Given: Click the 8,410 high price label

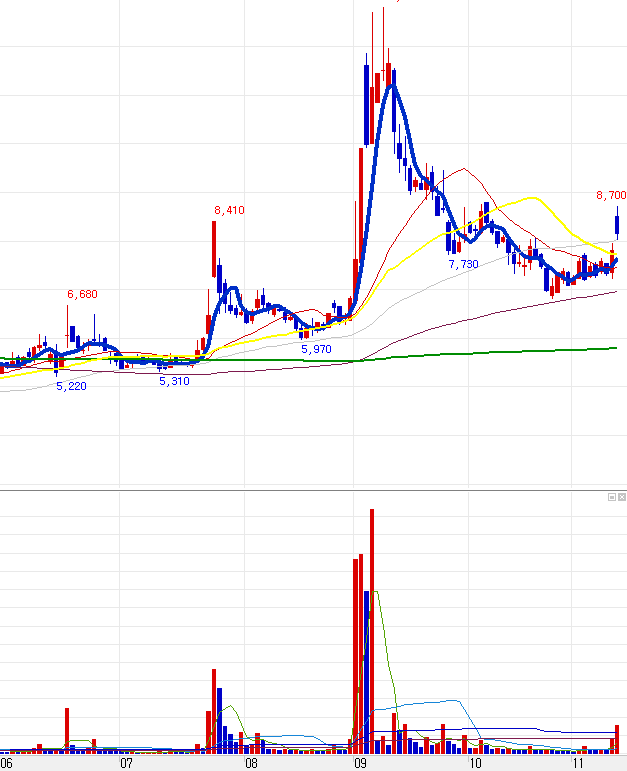Looking at the screenshot, I should [x=229, y=210].
